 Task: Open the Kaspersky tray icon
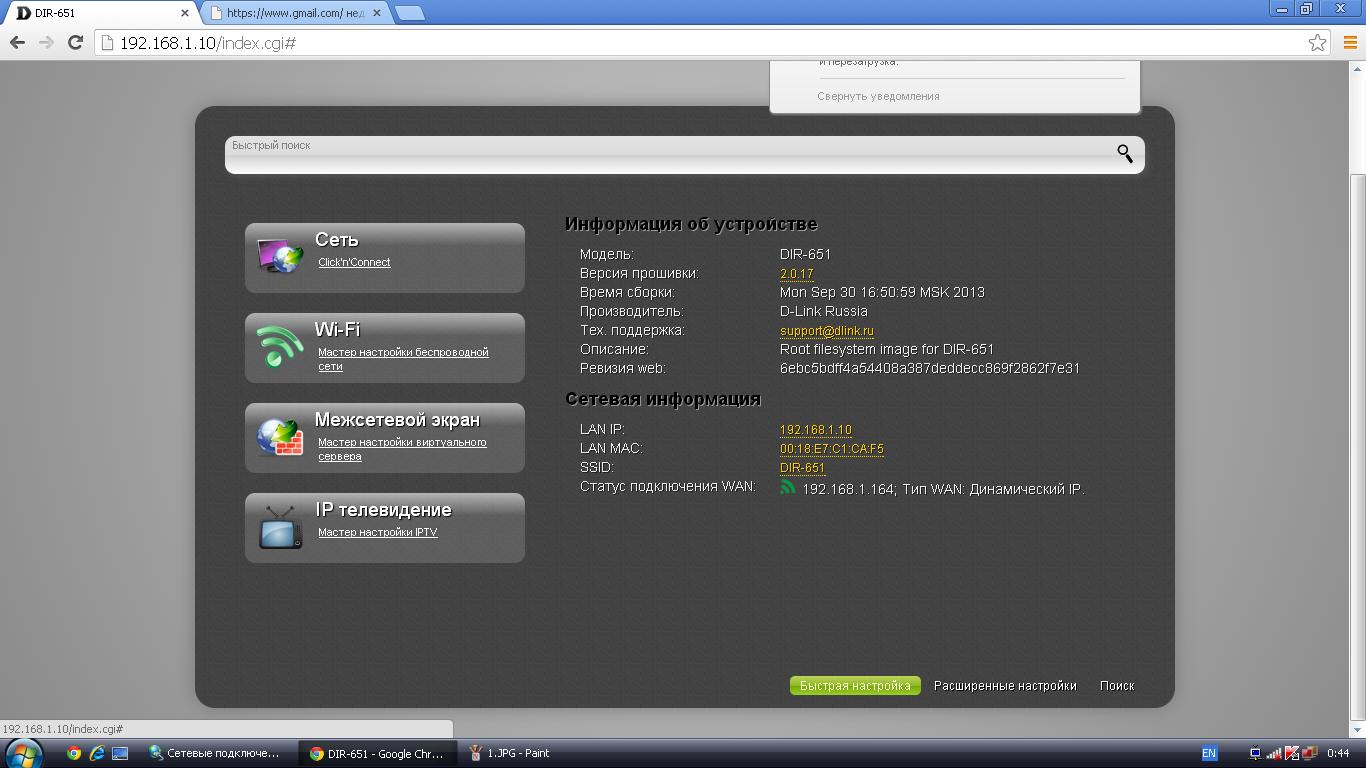[1292, 753]
